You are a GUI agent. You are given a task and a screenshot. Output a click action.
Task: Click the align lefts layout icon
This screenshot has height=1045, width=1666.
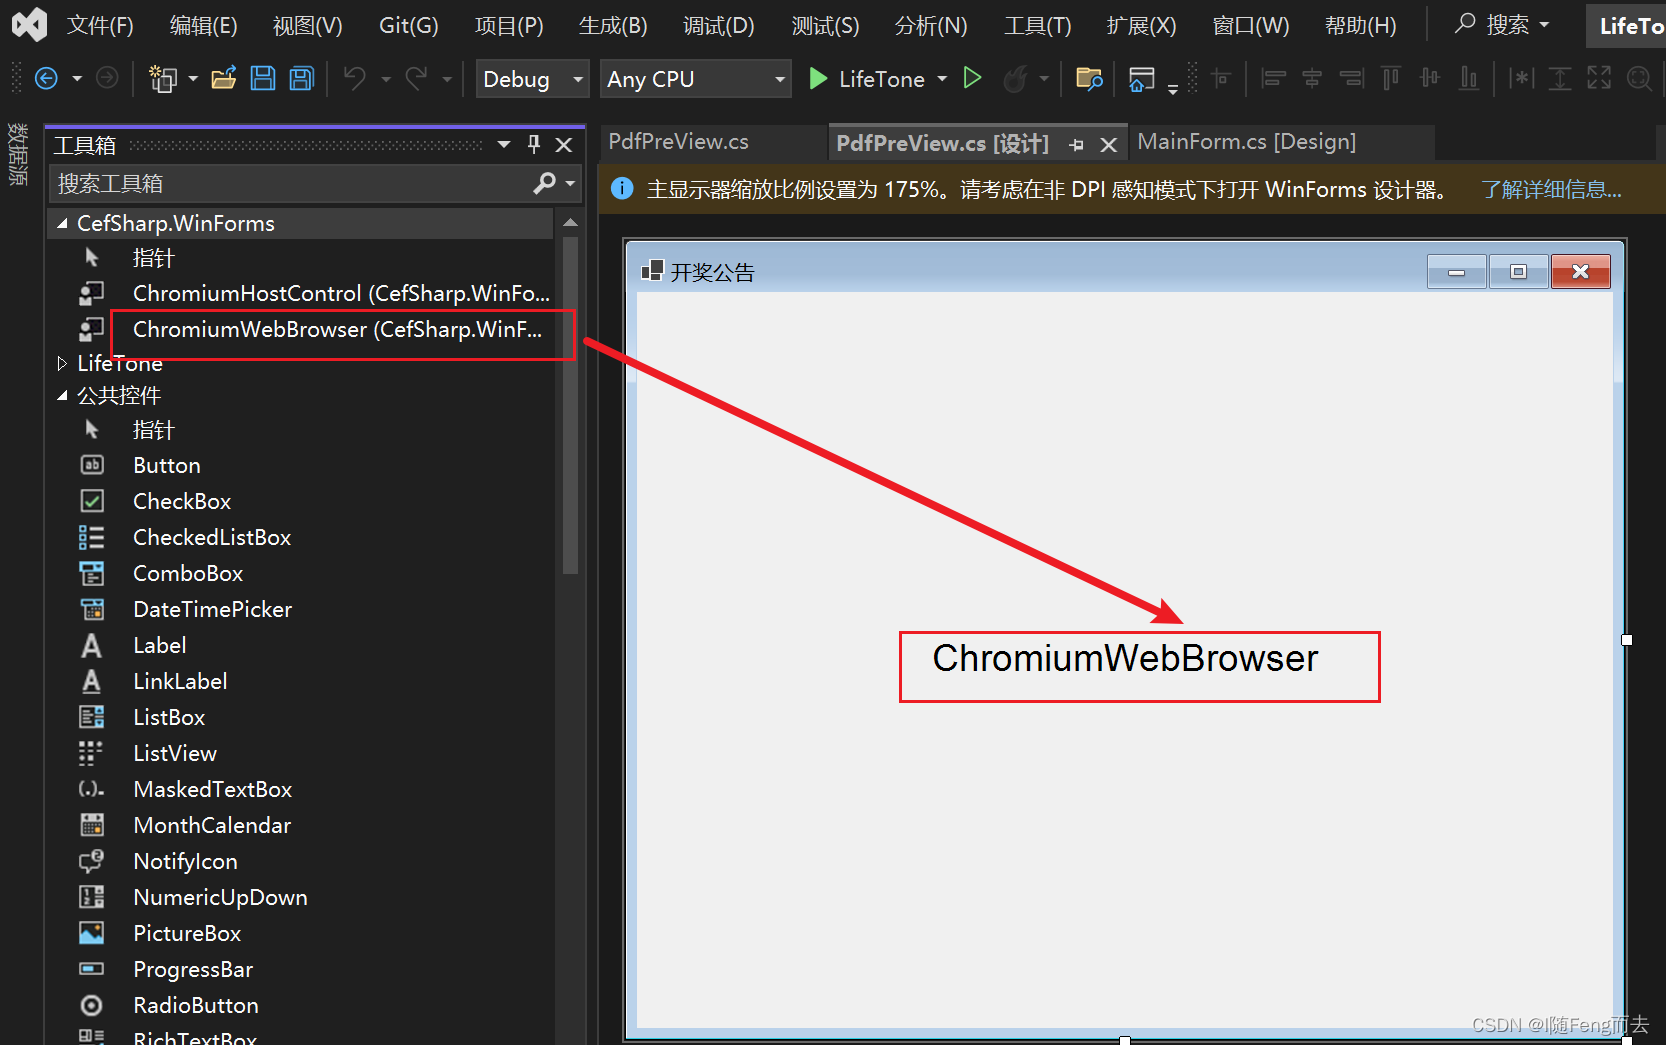coord(1273,78)
